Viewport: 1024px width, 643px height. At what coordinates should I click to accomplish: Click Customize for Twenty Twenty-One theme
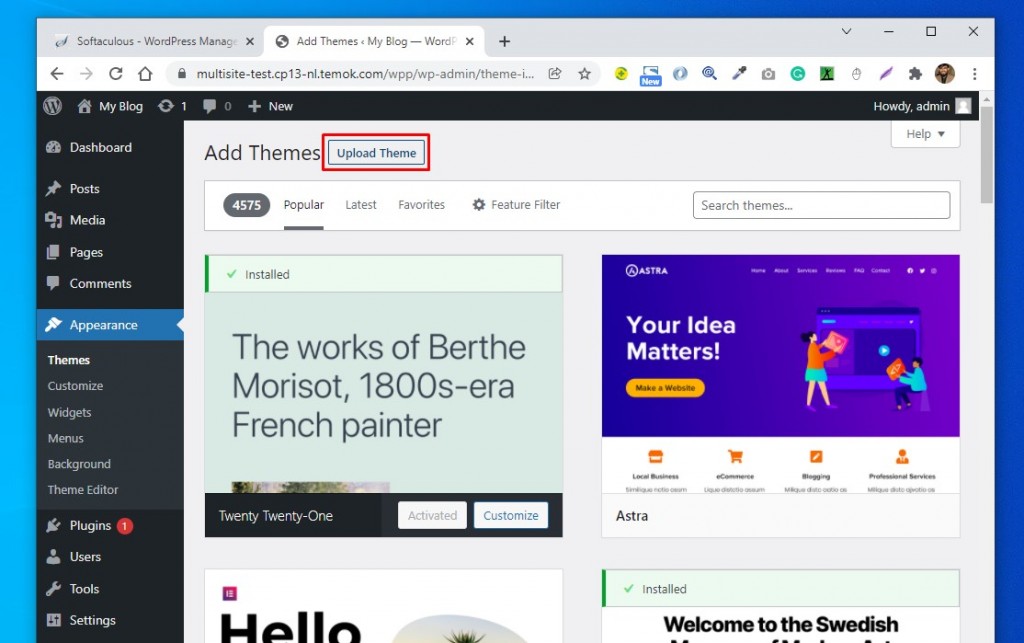click(510, 516)
